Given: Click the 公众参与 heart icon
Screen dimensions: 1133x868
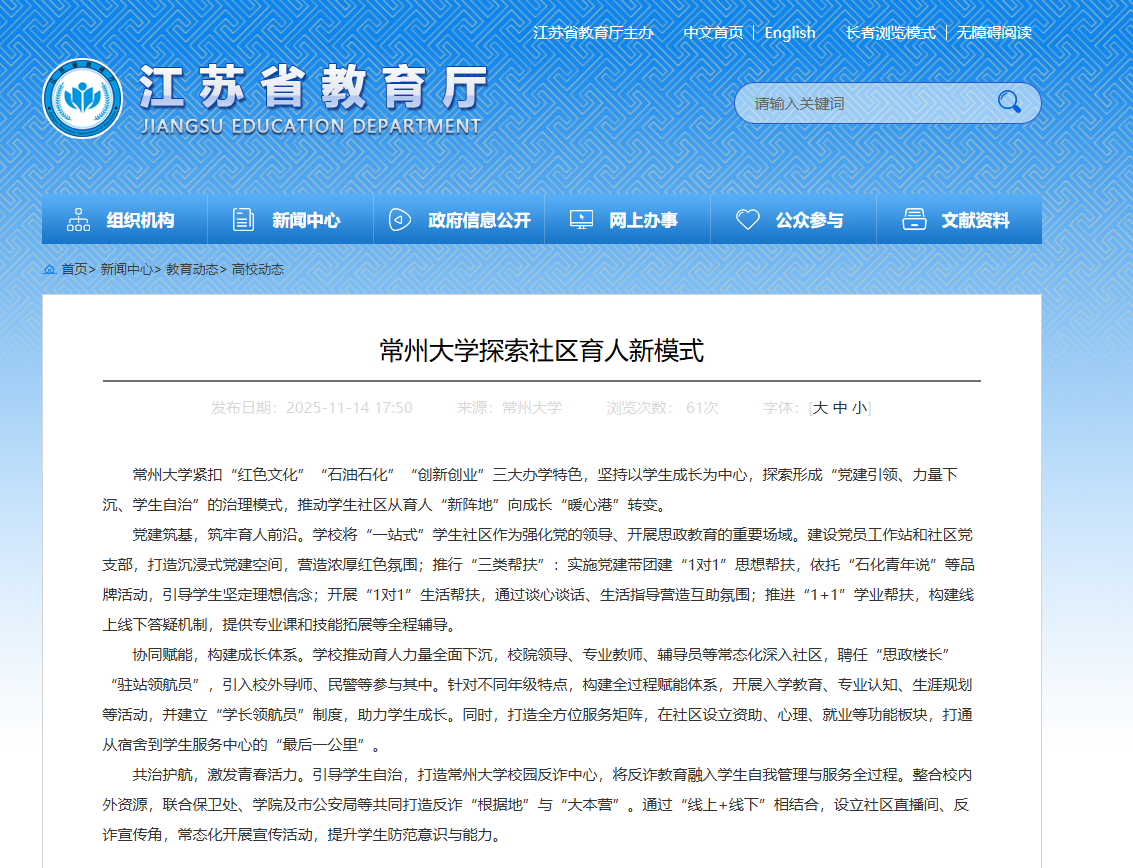Looking at the screenshot, I should pos(748,220).
